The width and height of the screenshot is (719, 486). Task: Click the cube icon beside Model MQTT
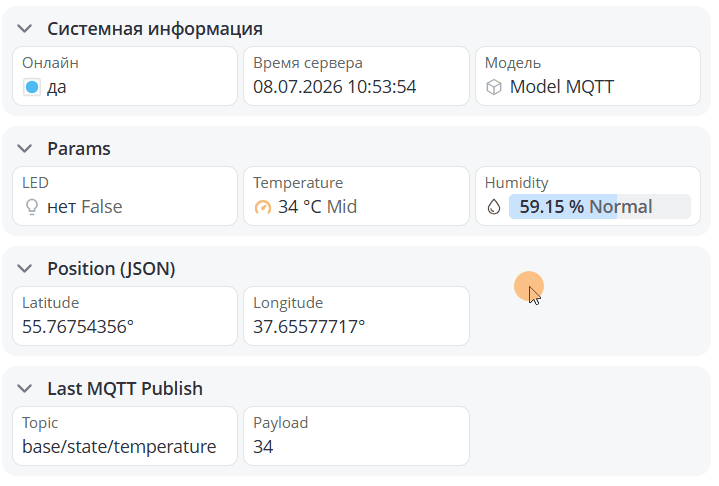[494, 87]
